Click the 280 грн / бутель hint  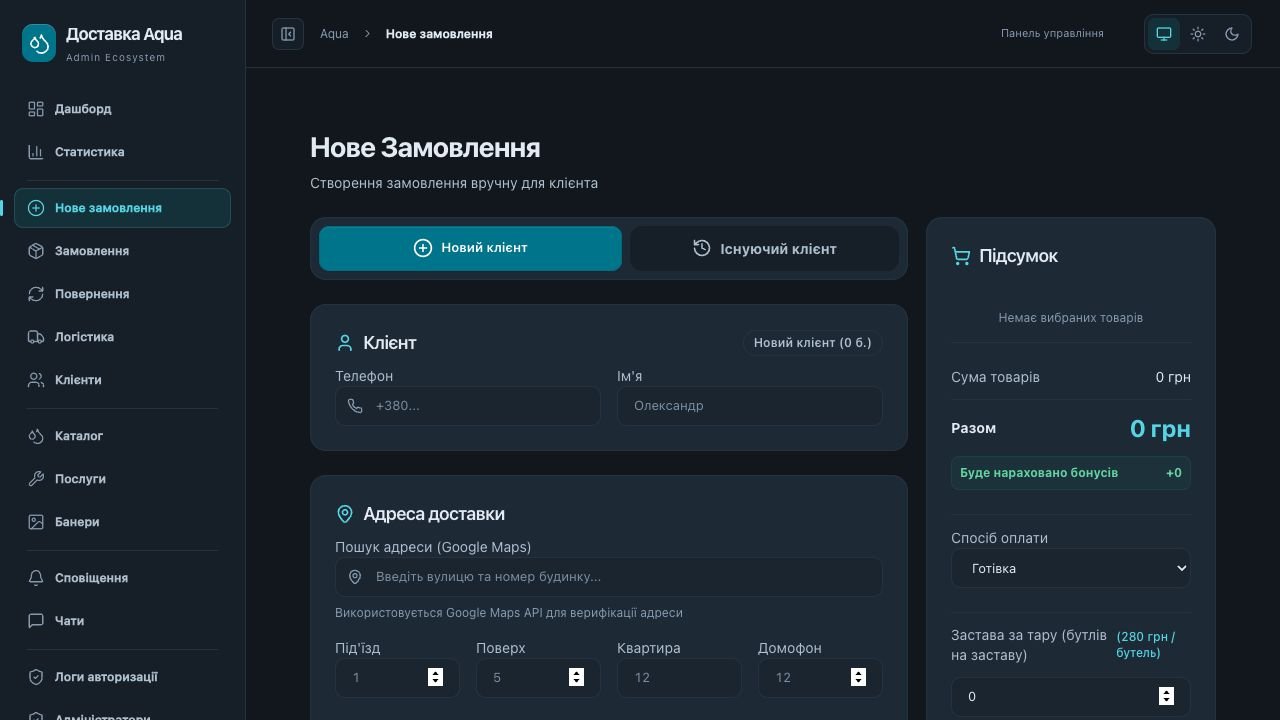point(1146,645)
